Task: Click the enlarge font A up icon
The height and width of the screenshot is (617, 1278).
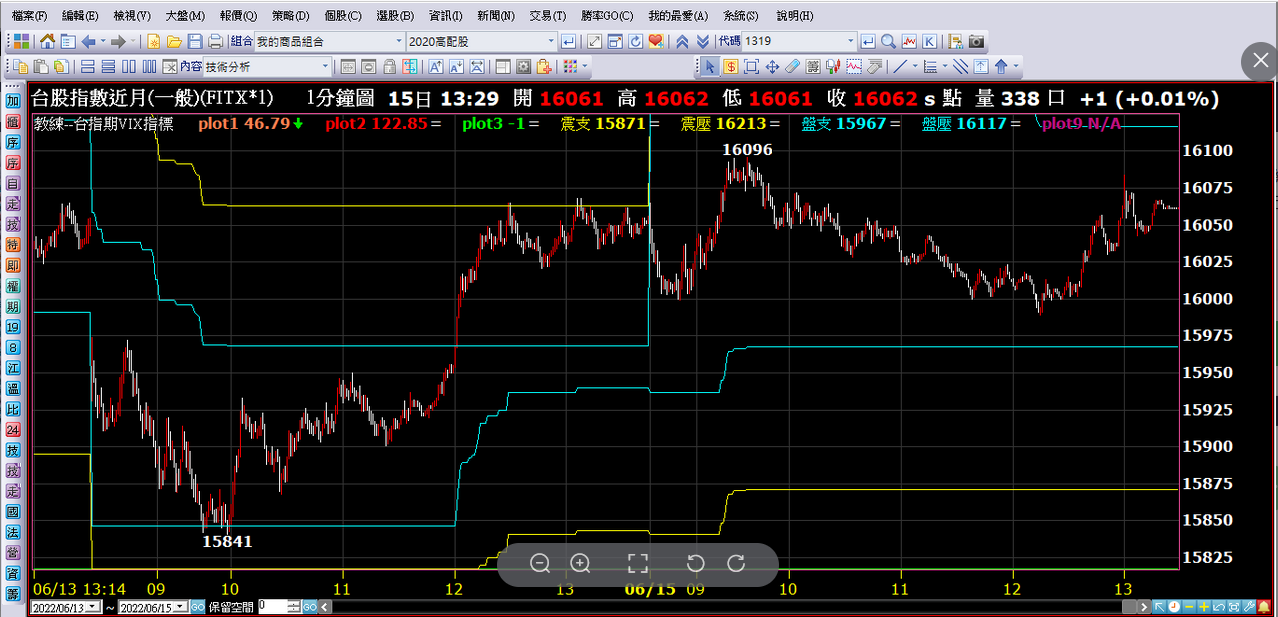Action: tap(434, 67)
